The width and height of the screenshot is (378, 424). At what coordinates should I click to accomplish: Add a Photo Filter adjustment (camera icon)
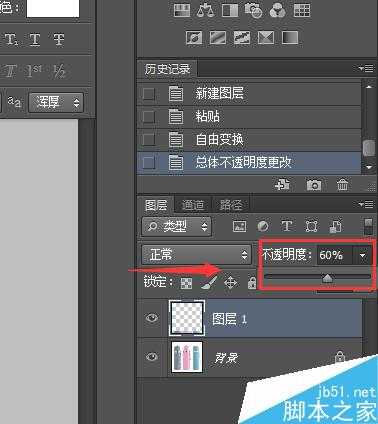[x=253, y=10]
